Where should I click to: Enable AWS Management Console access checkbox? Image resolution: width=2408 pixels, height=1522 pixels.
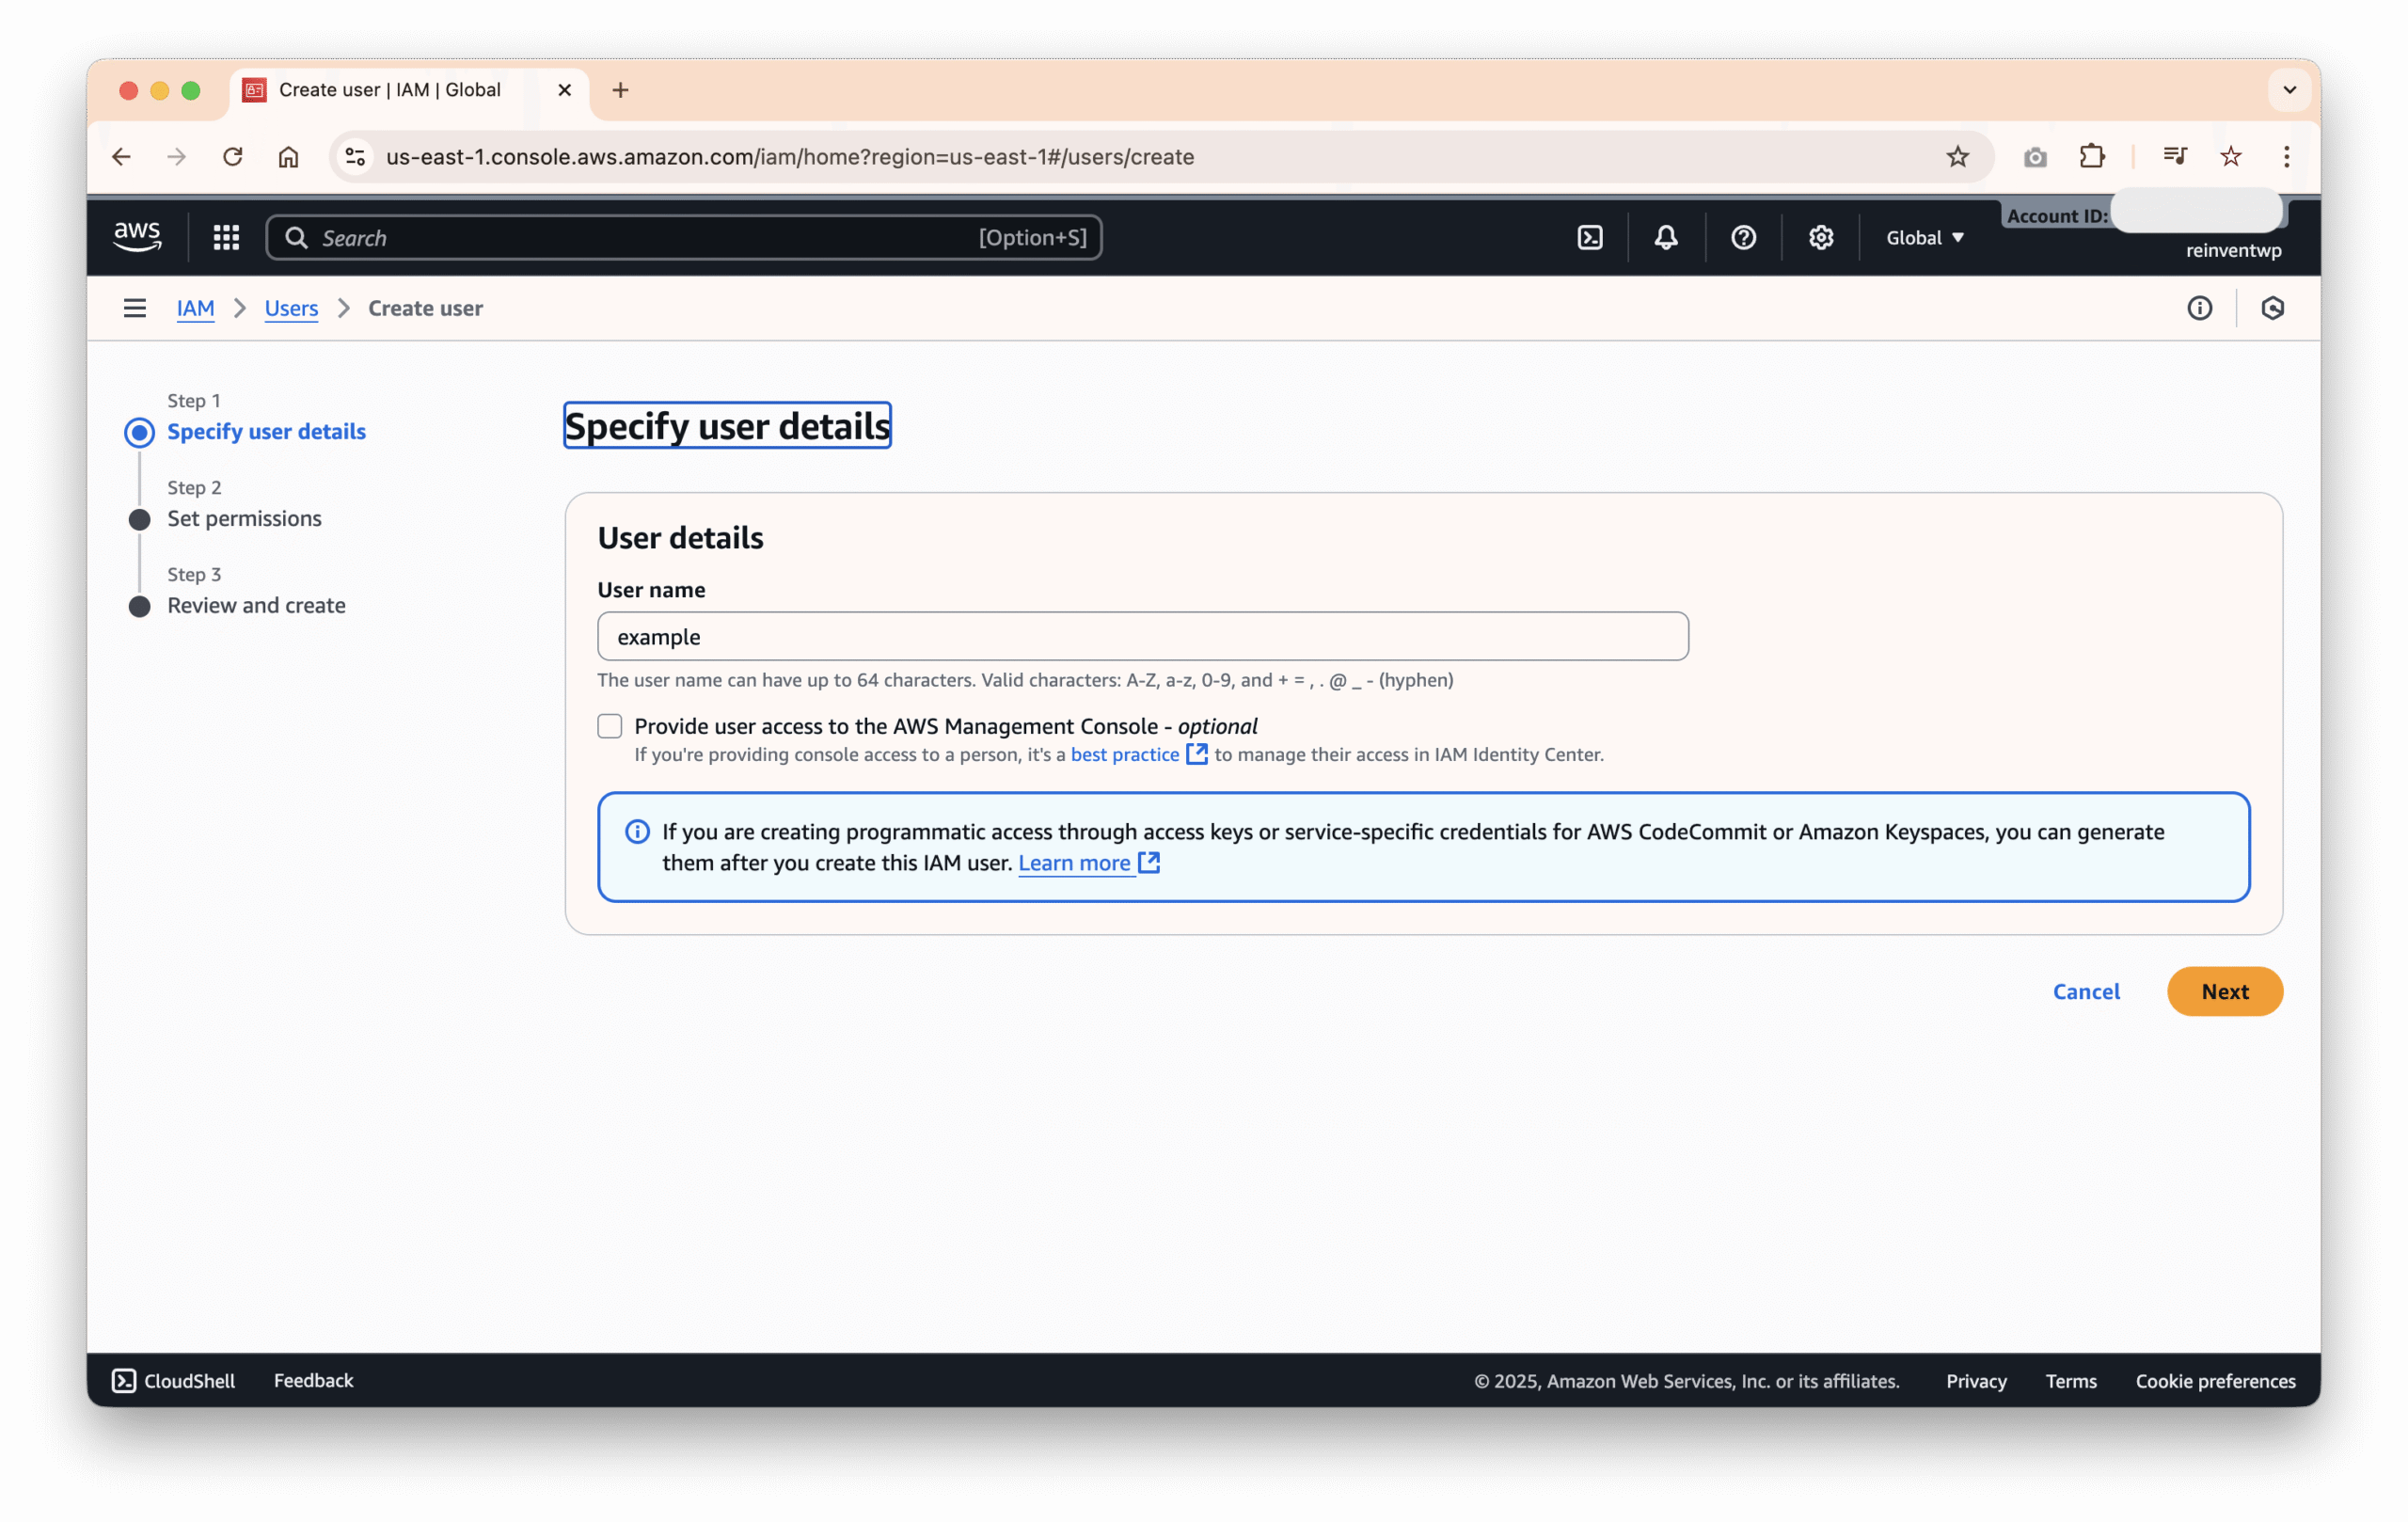(609, 726)
